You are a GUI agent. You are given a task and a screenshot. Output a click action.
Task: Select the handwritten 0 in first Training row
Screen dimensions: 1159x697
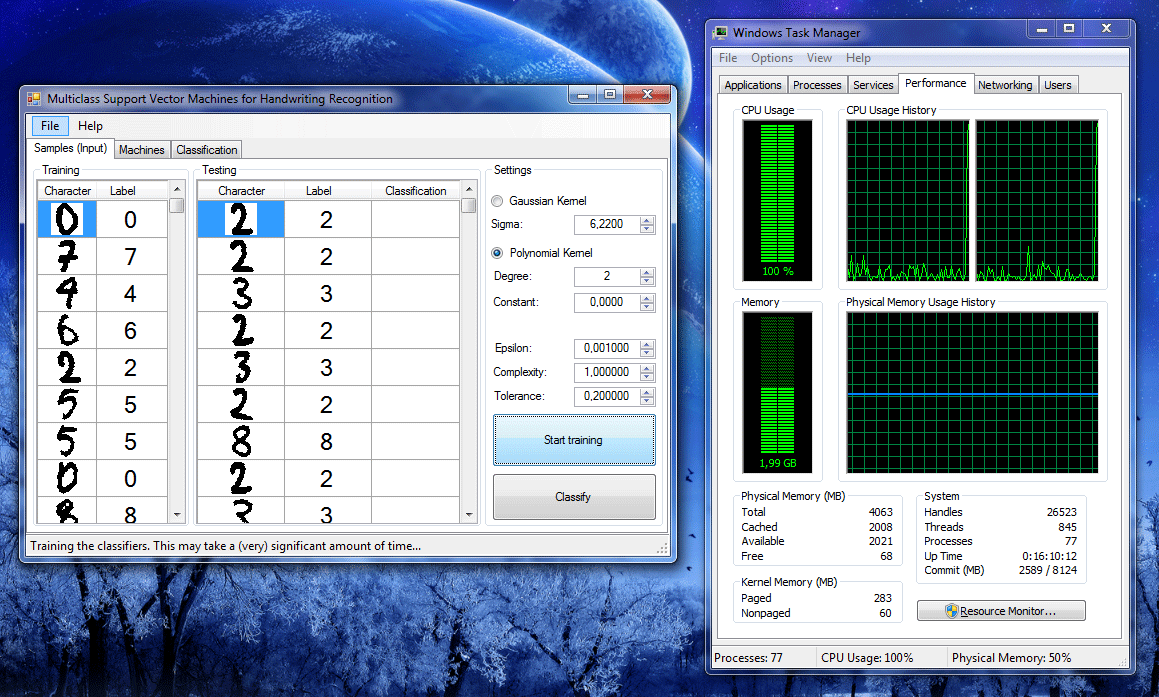pos(67,220)
